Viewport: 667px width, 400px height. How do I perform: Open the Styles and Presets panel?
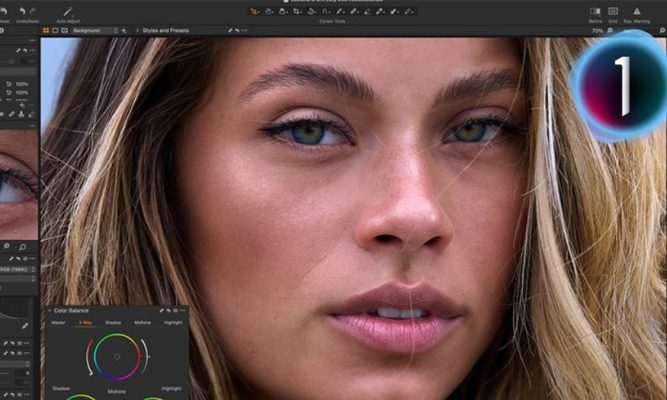[166, 31]
